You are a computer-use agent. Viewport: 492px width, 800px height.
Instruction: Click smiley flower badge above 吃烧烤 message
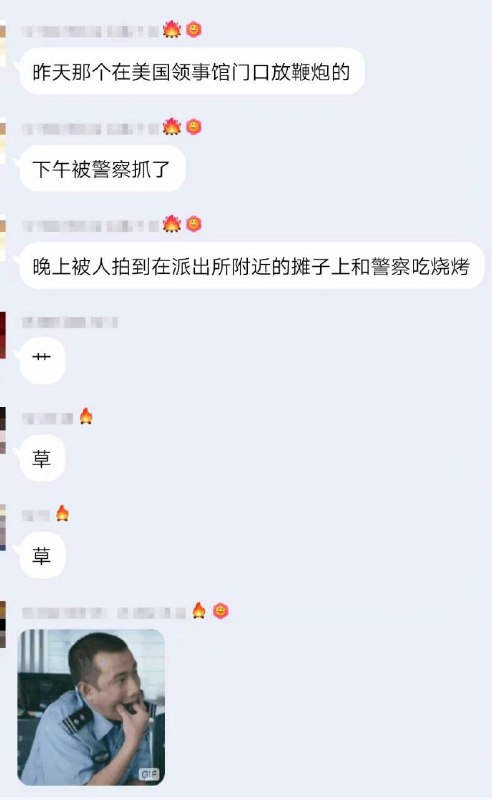point(193,224)
